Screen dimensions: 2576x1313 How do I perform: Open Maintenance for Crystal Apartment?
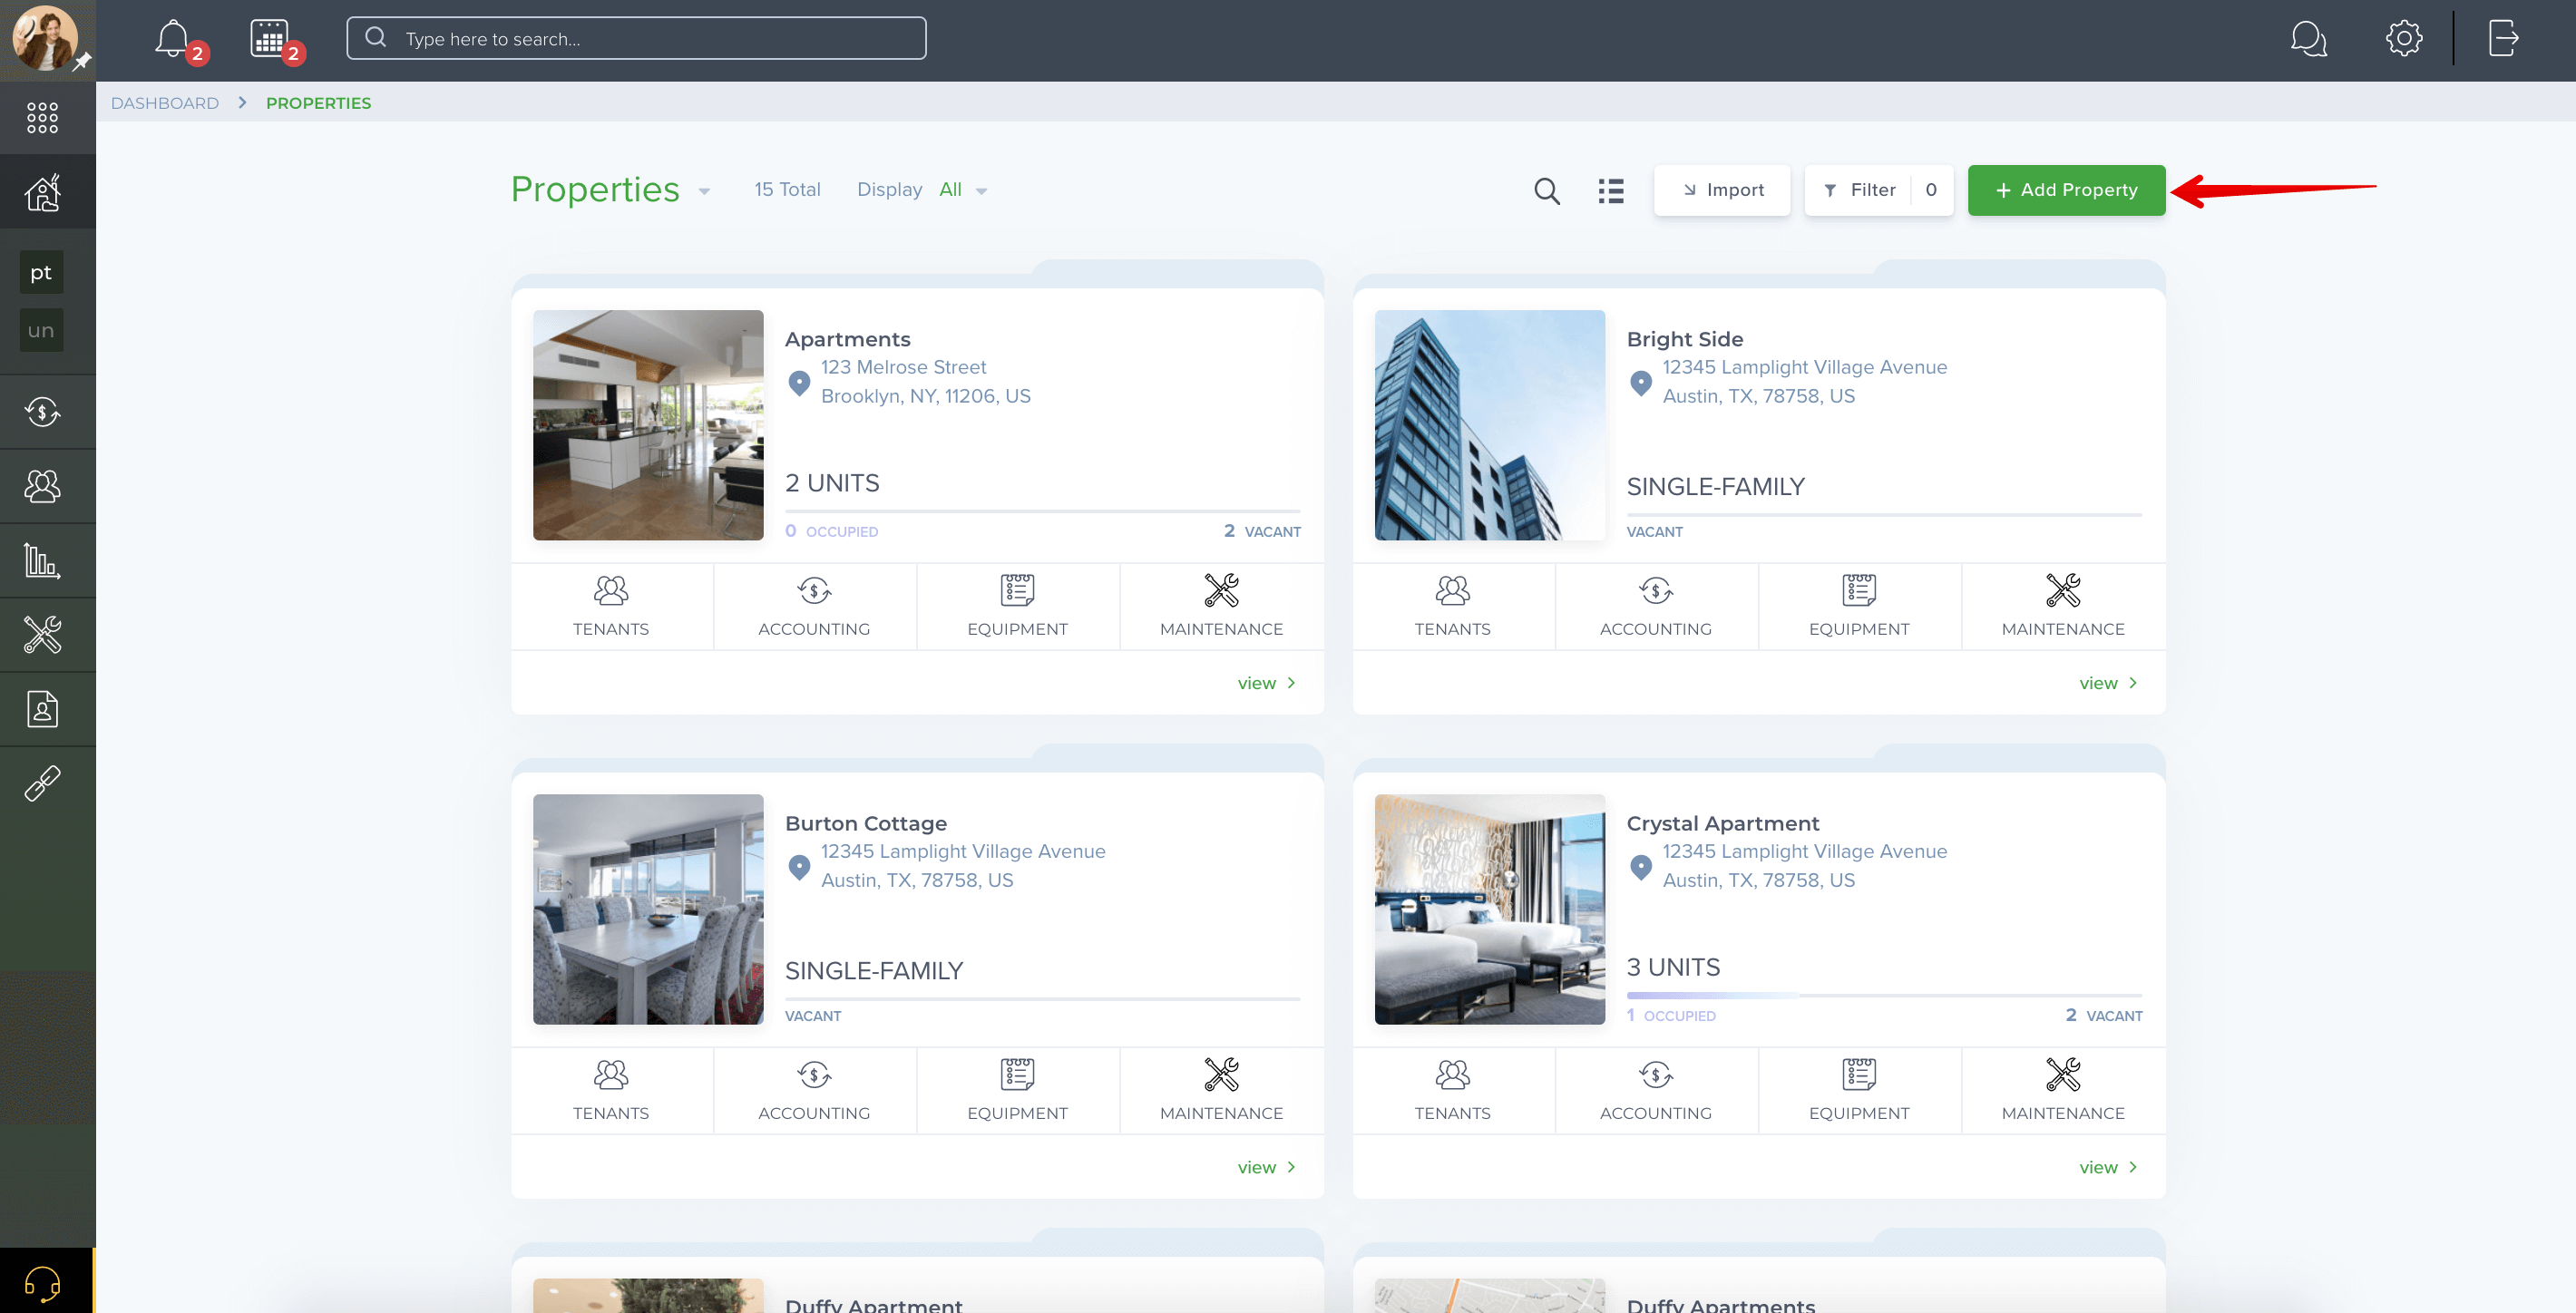pos(2063,1090)
